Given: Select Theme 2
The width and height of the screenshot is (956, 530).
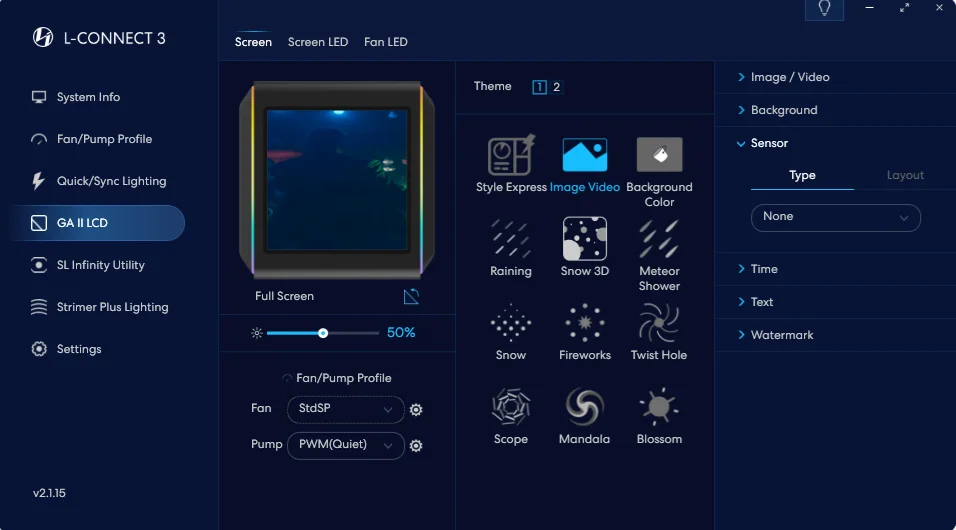Looking at the screenshot, I should (x=556, y=87).
